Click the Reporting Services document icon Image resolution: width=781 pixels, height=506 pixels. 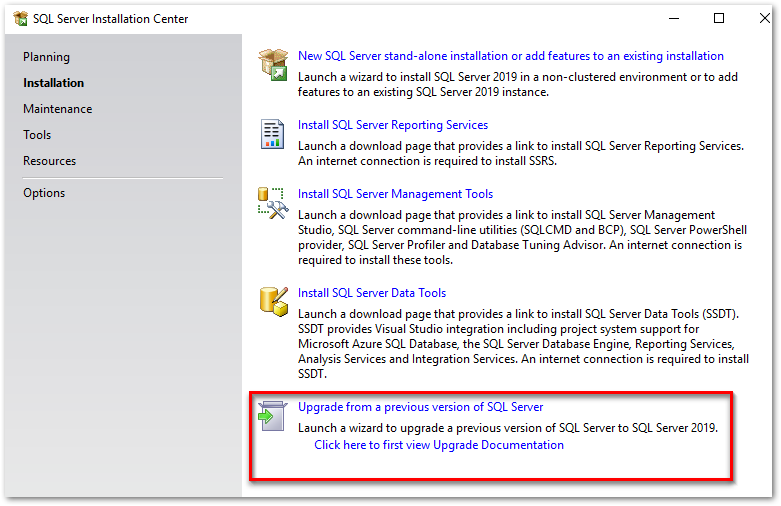(272, 134)
